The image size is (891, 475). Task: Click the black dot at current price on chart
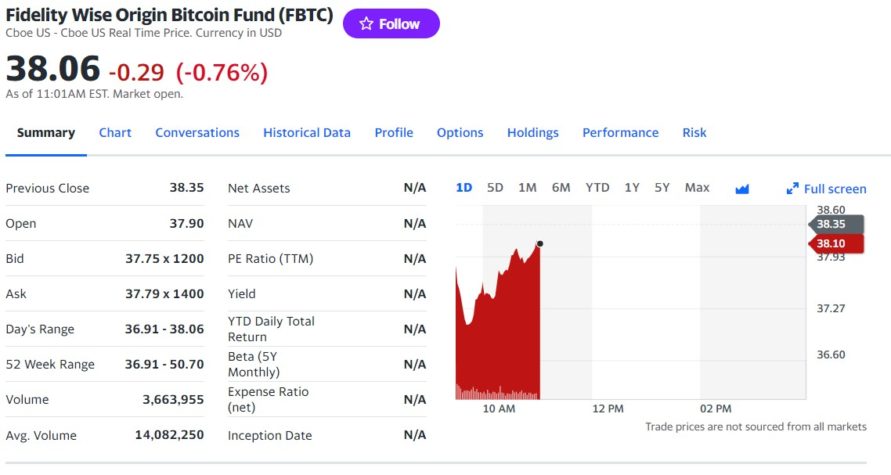tap(540, 244)
